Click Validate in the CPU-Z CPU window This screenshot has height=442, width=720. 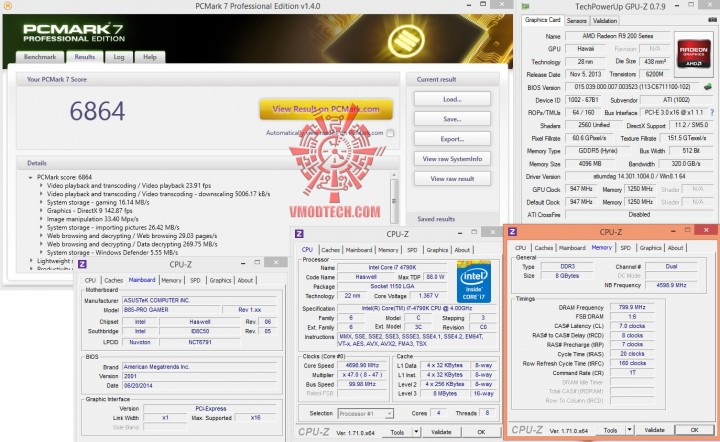coord(441,432)
